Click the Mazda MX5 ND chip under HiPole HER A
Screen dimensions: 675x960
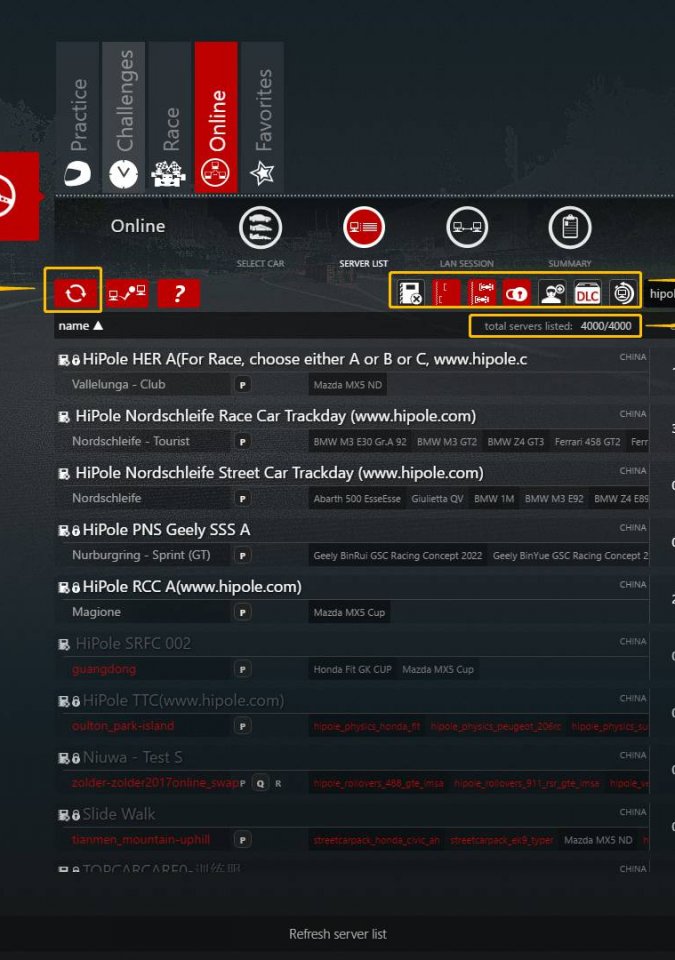click(348, 385)
